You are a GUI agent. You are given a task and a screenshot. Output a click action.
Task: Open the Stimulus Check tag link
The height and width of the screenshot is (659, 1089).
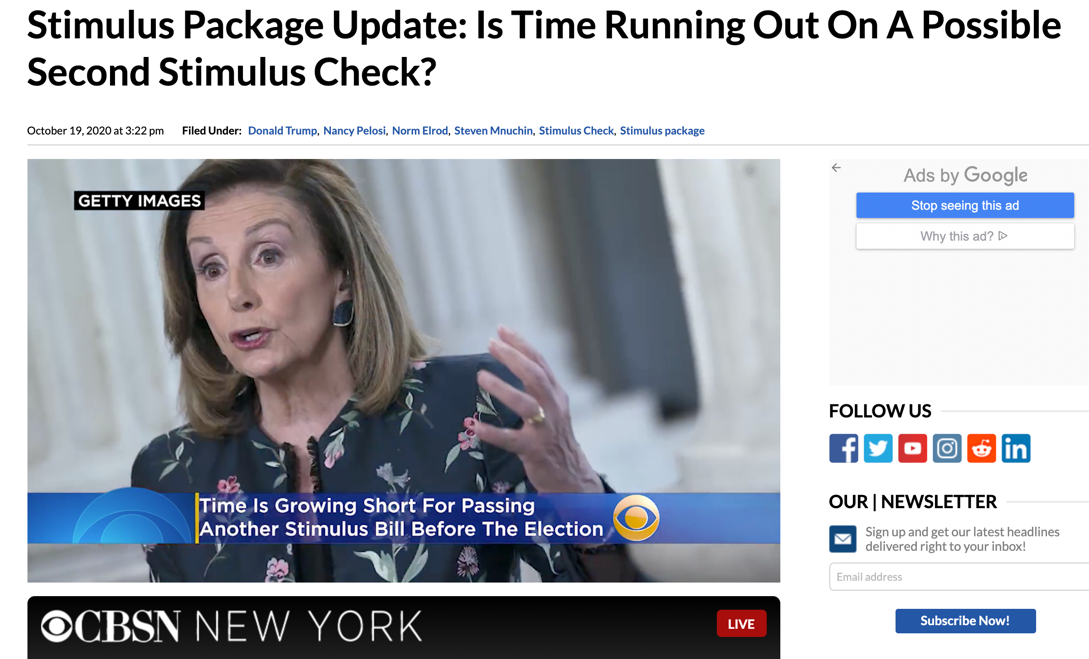pyautogui.click(x=576, y=131)
